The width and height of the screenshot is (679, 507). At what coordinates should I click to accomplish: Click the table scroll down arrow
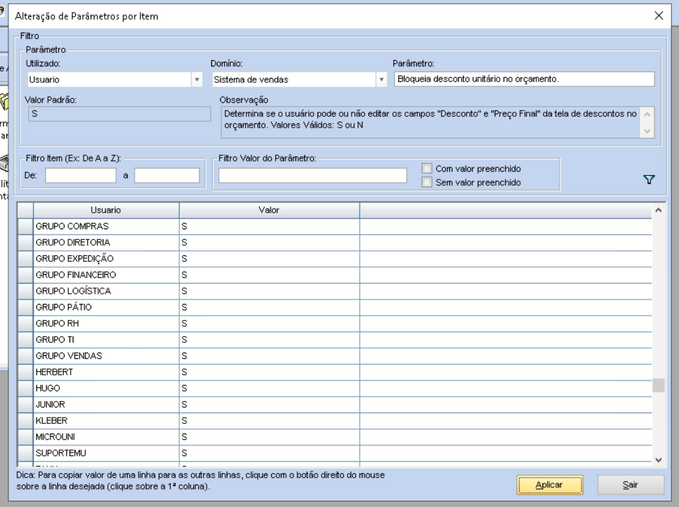[x=658, y=460]
